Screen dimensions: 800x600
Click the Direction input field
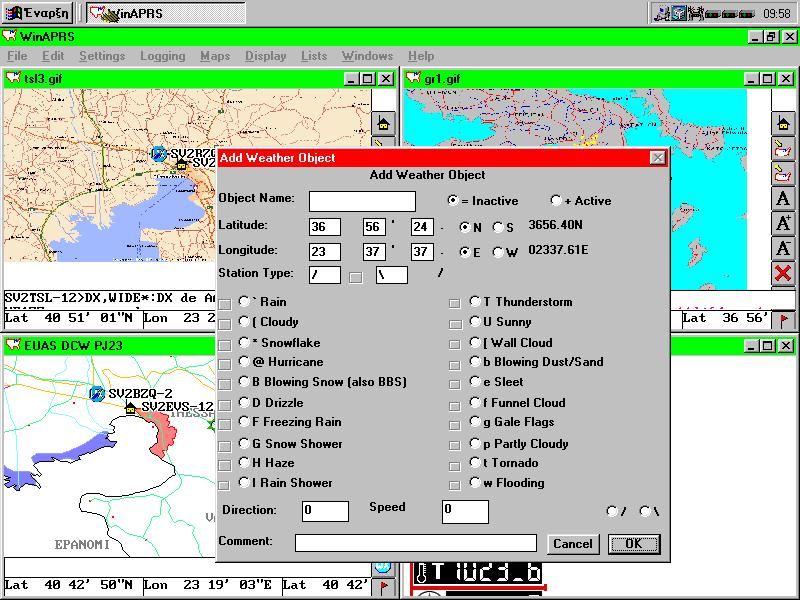tap(326, 511)
